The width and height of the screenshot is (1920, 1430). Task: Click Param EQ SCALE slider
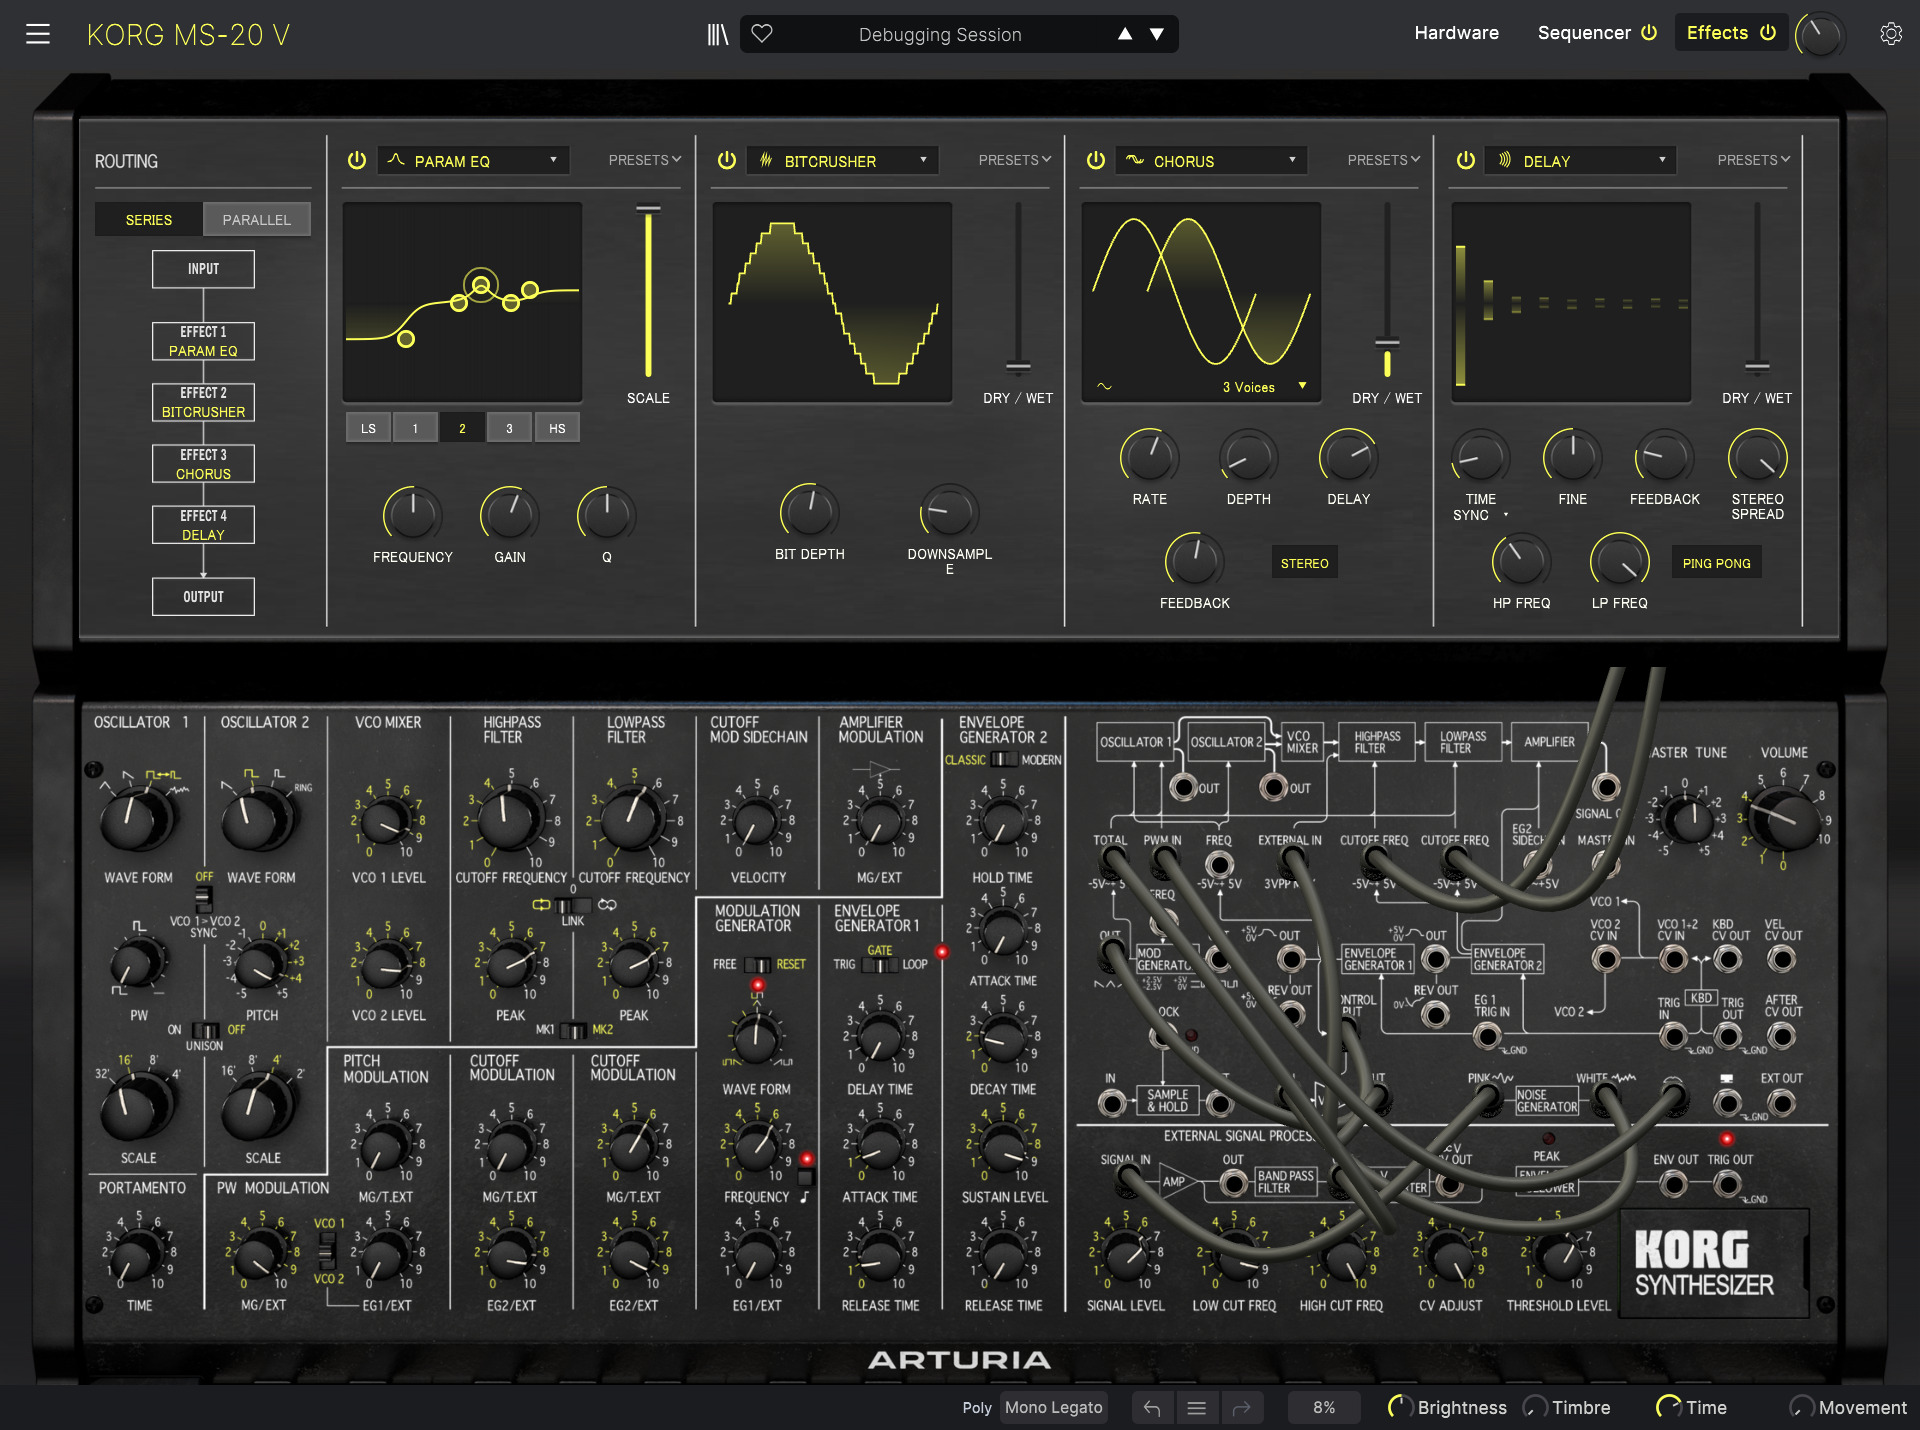tap(648, 292)
